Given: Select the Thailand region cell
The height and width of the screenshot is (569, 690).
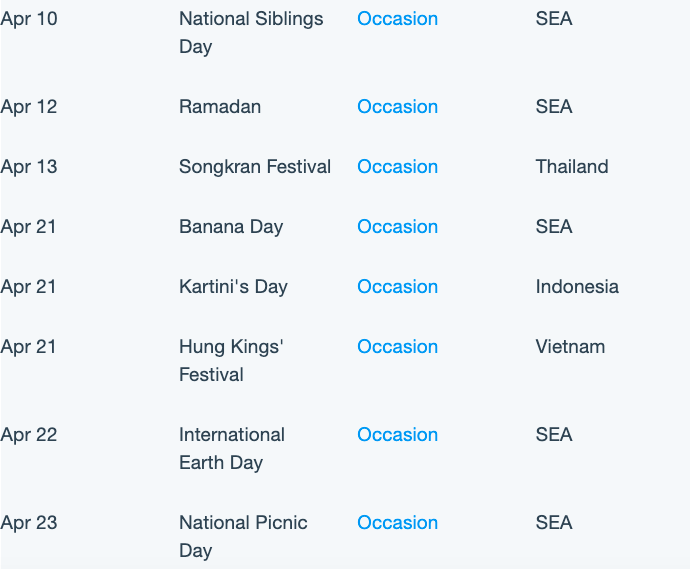Looking at the screenshot, I should coord(572,167).
